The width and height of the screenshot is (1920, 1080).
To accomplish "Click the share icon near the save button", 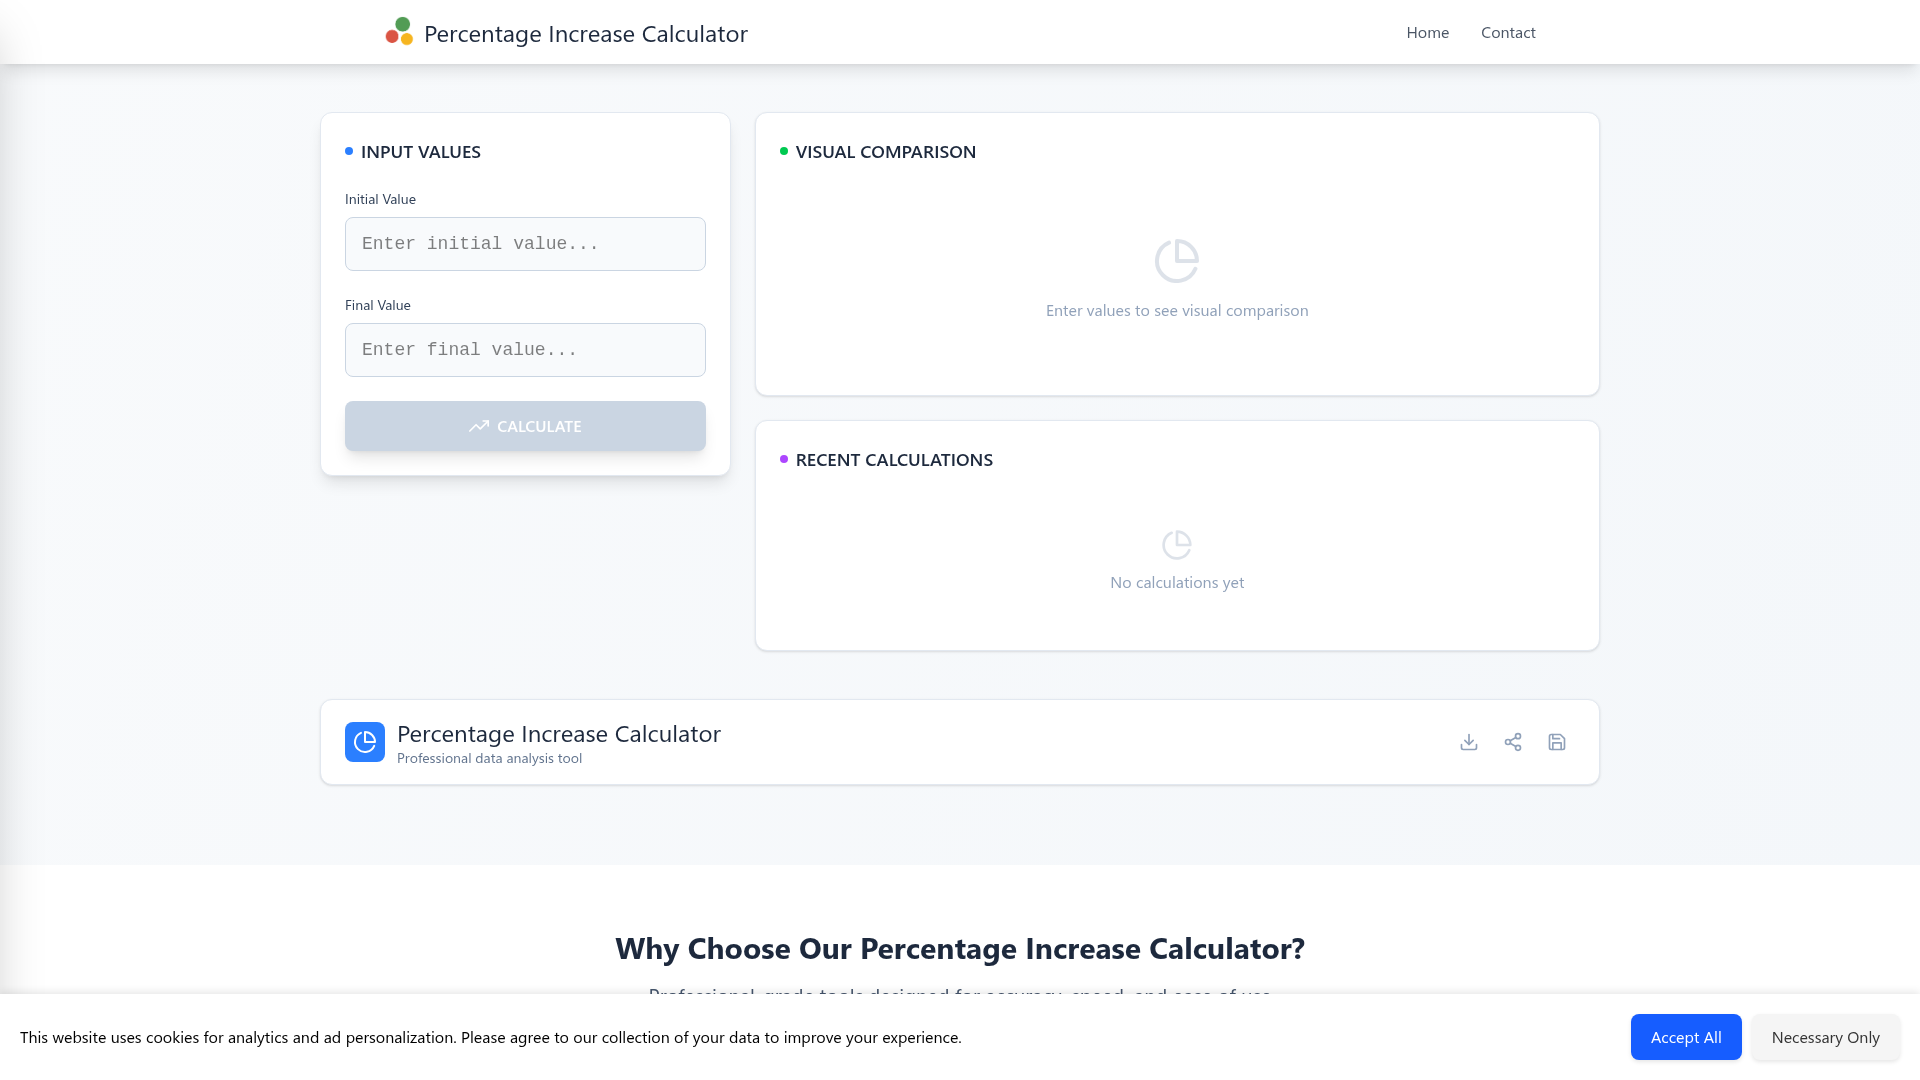I will coord(1513,742).
